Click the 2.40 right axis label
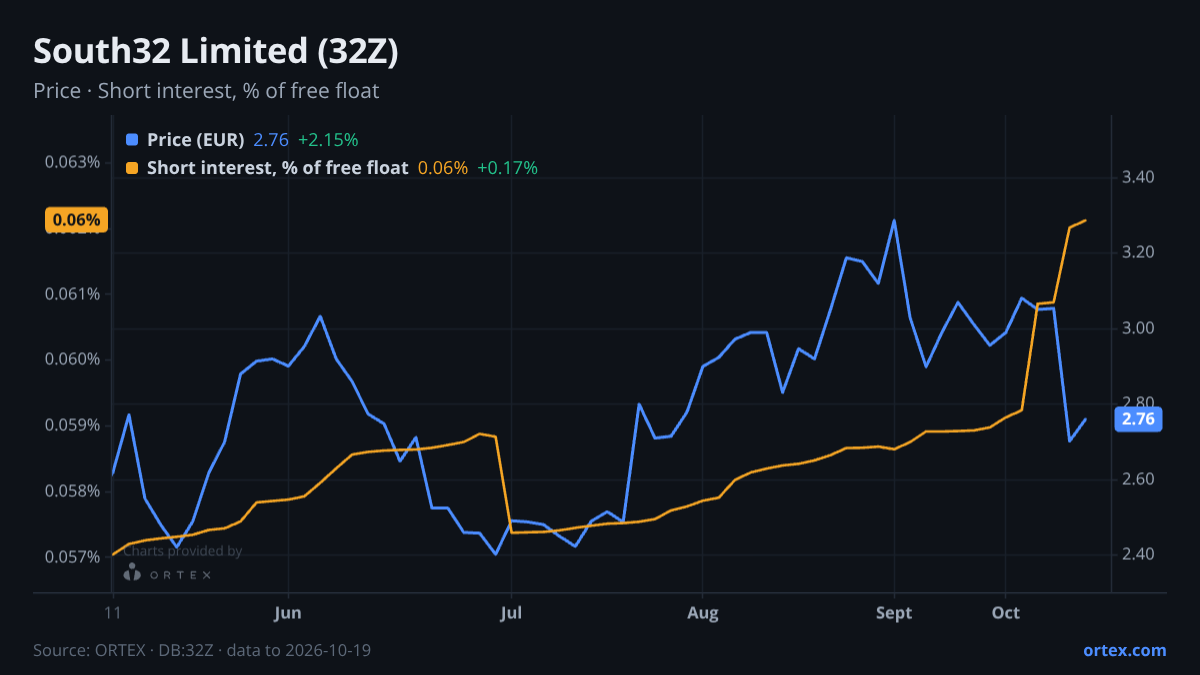The width and height of the screenshot is (1200, 675). (x=1139, y=554)
